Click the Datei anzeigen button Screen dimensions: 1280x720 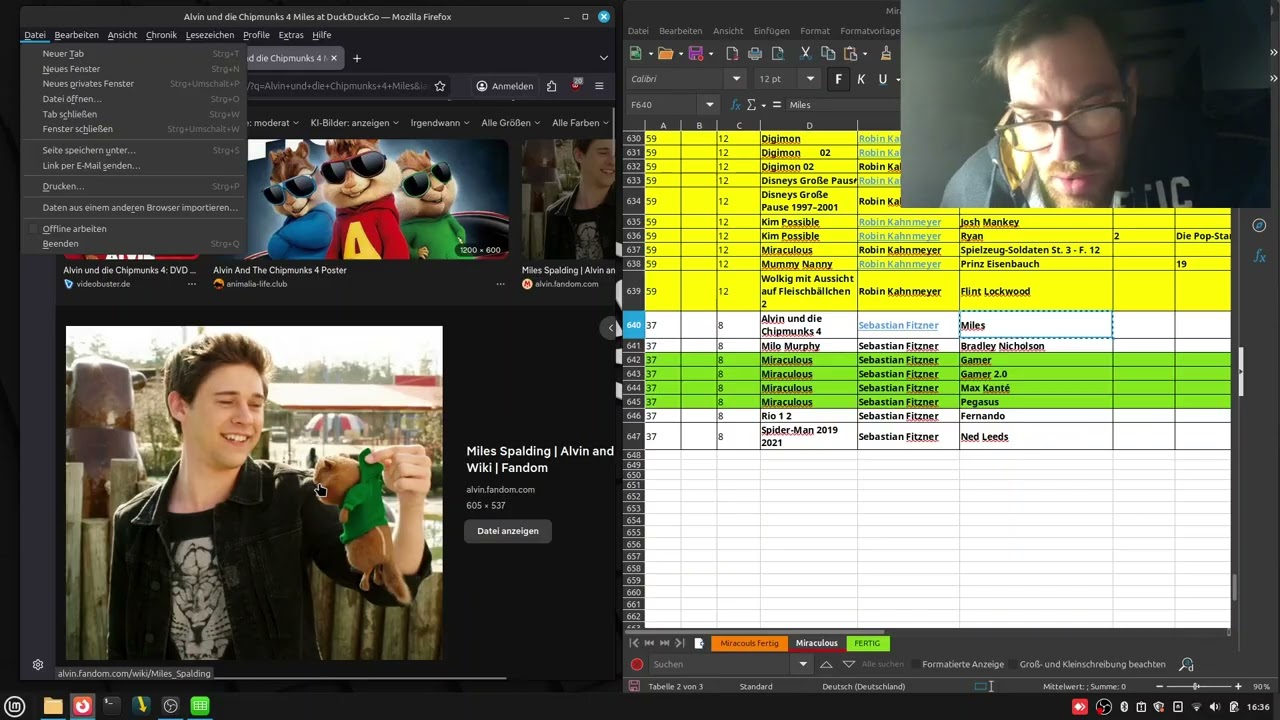click(x=508, y=531)
